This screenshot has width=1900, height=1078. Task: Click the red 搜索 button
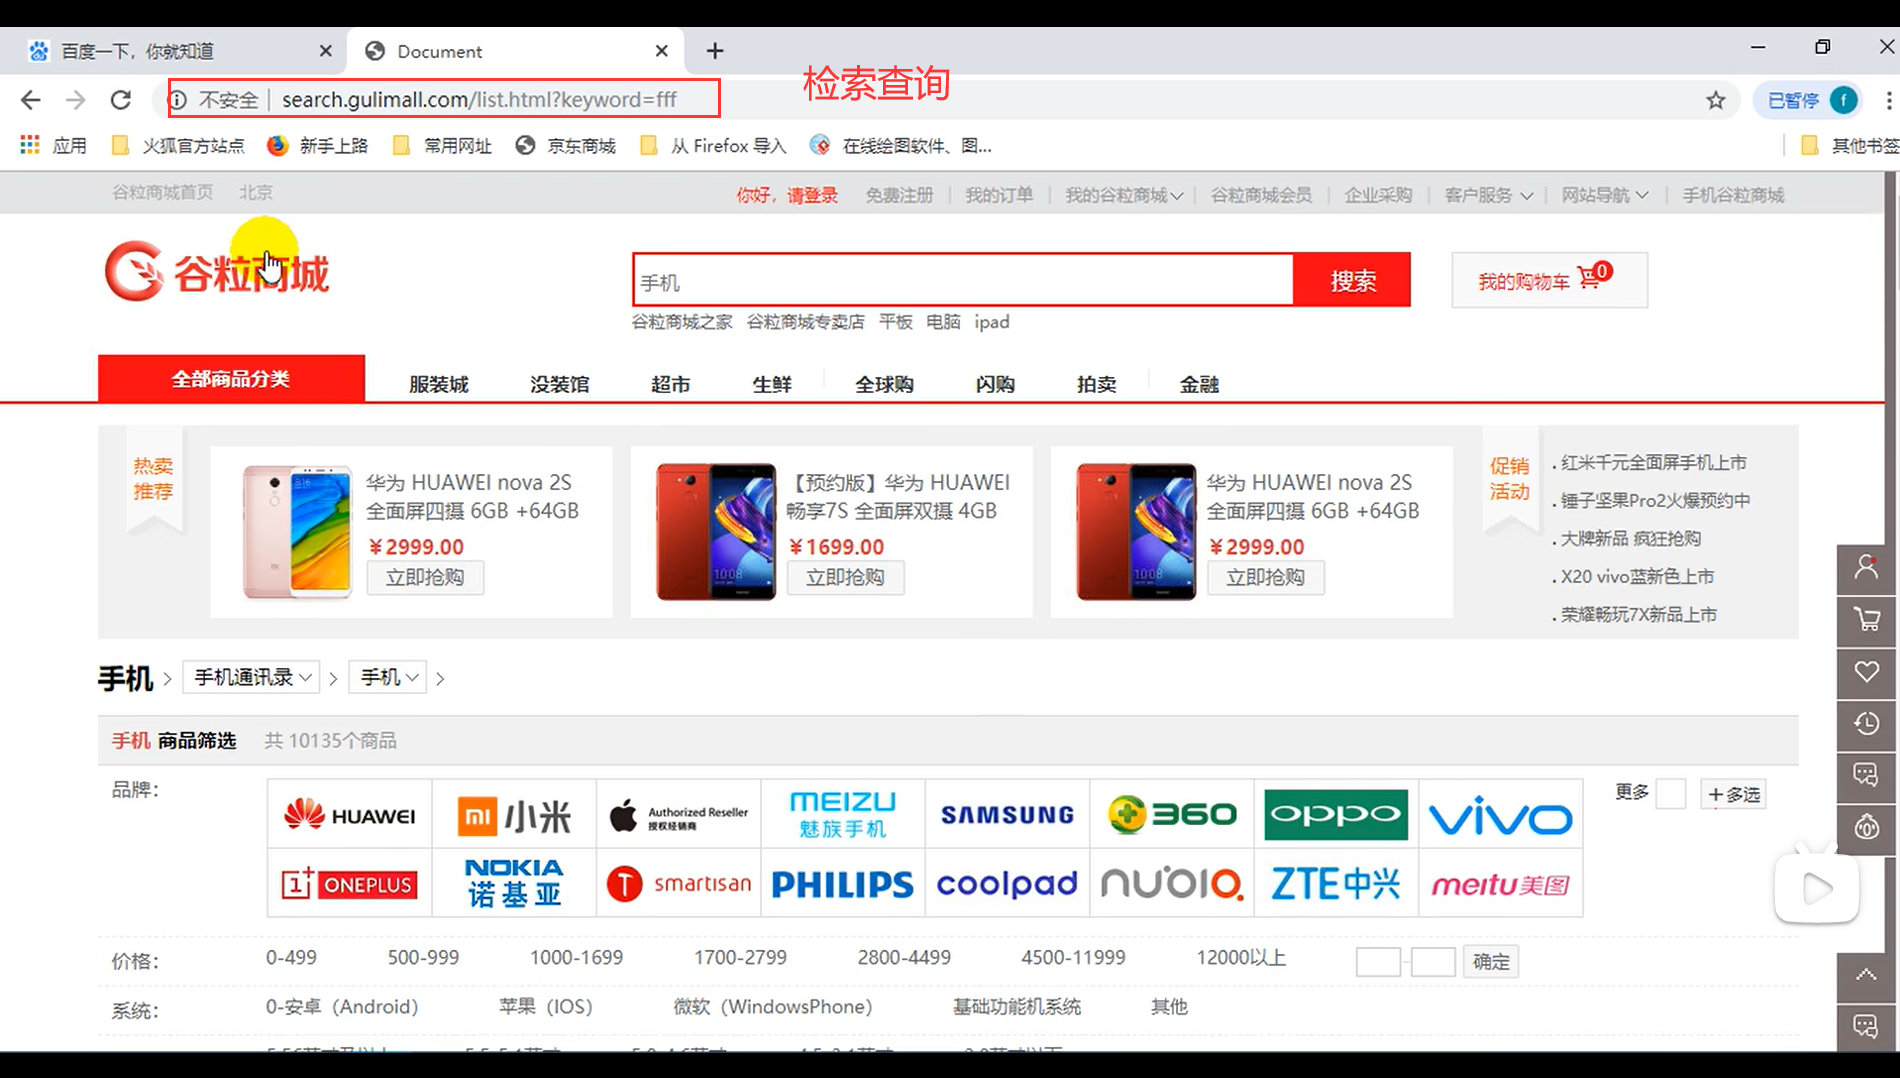(x=1352, y=280)
